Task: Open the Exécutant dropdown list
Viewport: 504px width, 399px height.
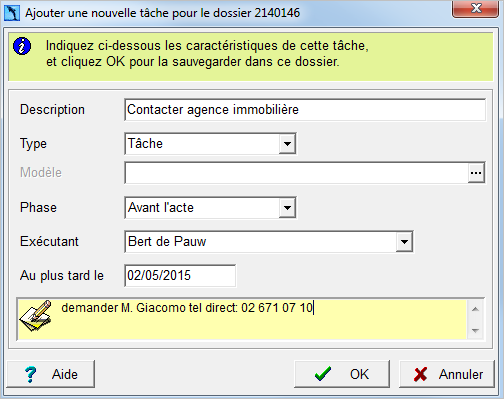Action: click(x=404, y=242)
